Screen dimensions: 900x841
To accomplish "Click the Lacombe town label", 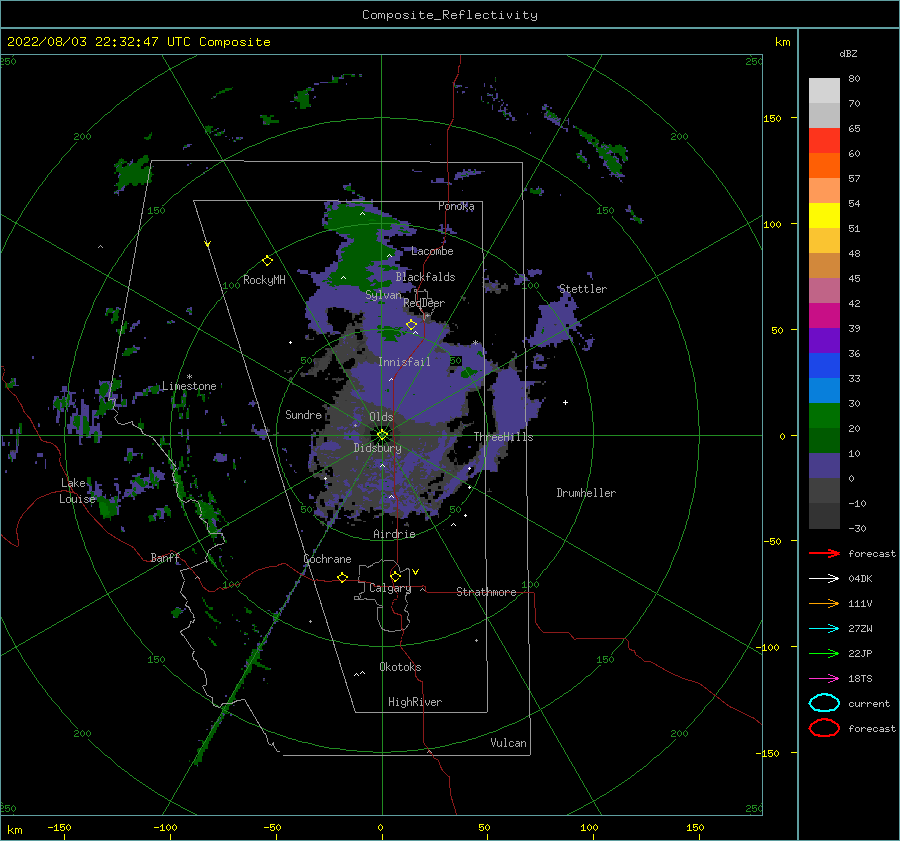I will point(432,251).
